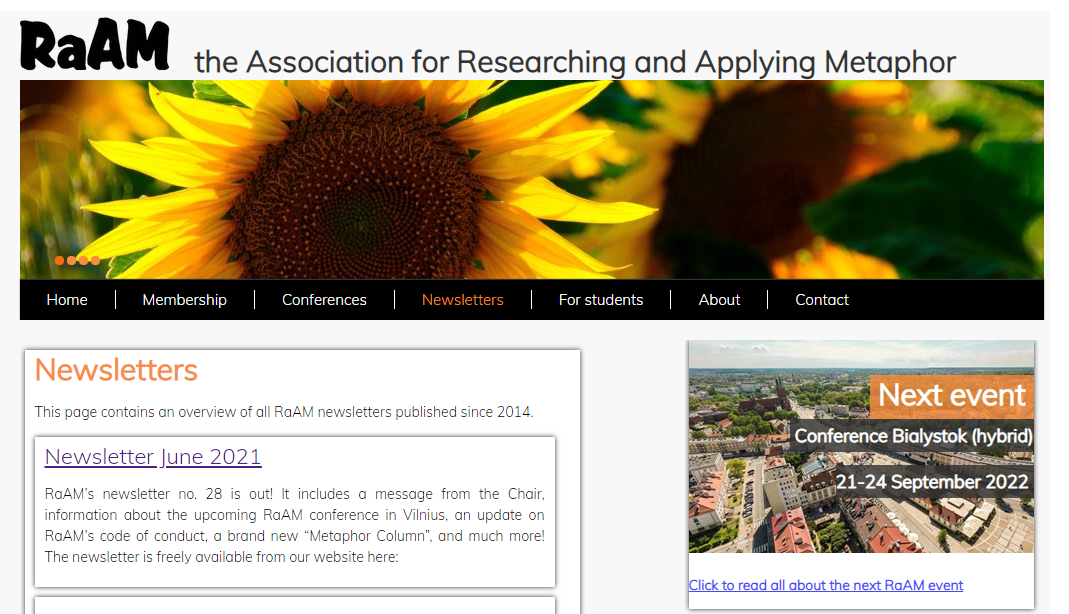Viewport: 1069px width, 614px height.
Task: Open the Home menu item
Action: 67,300
